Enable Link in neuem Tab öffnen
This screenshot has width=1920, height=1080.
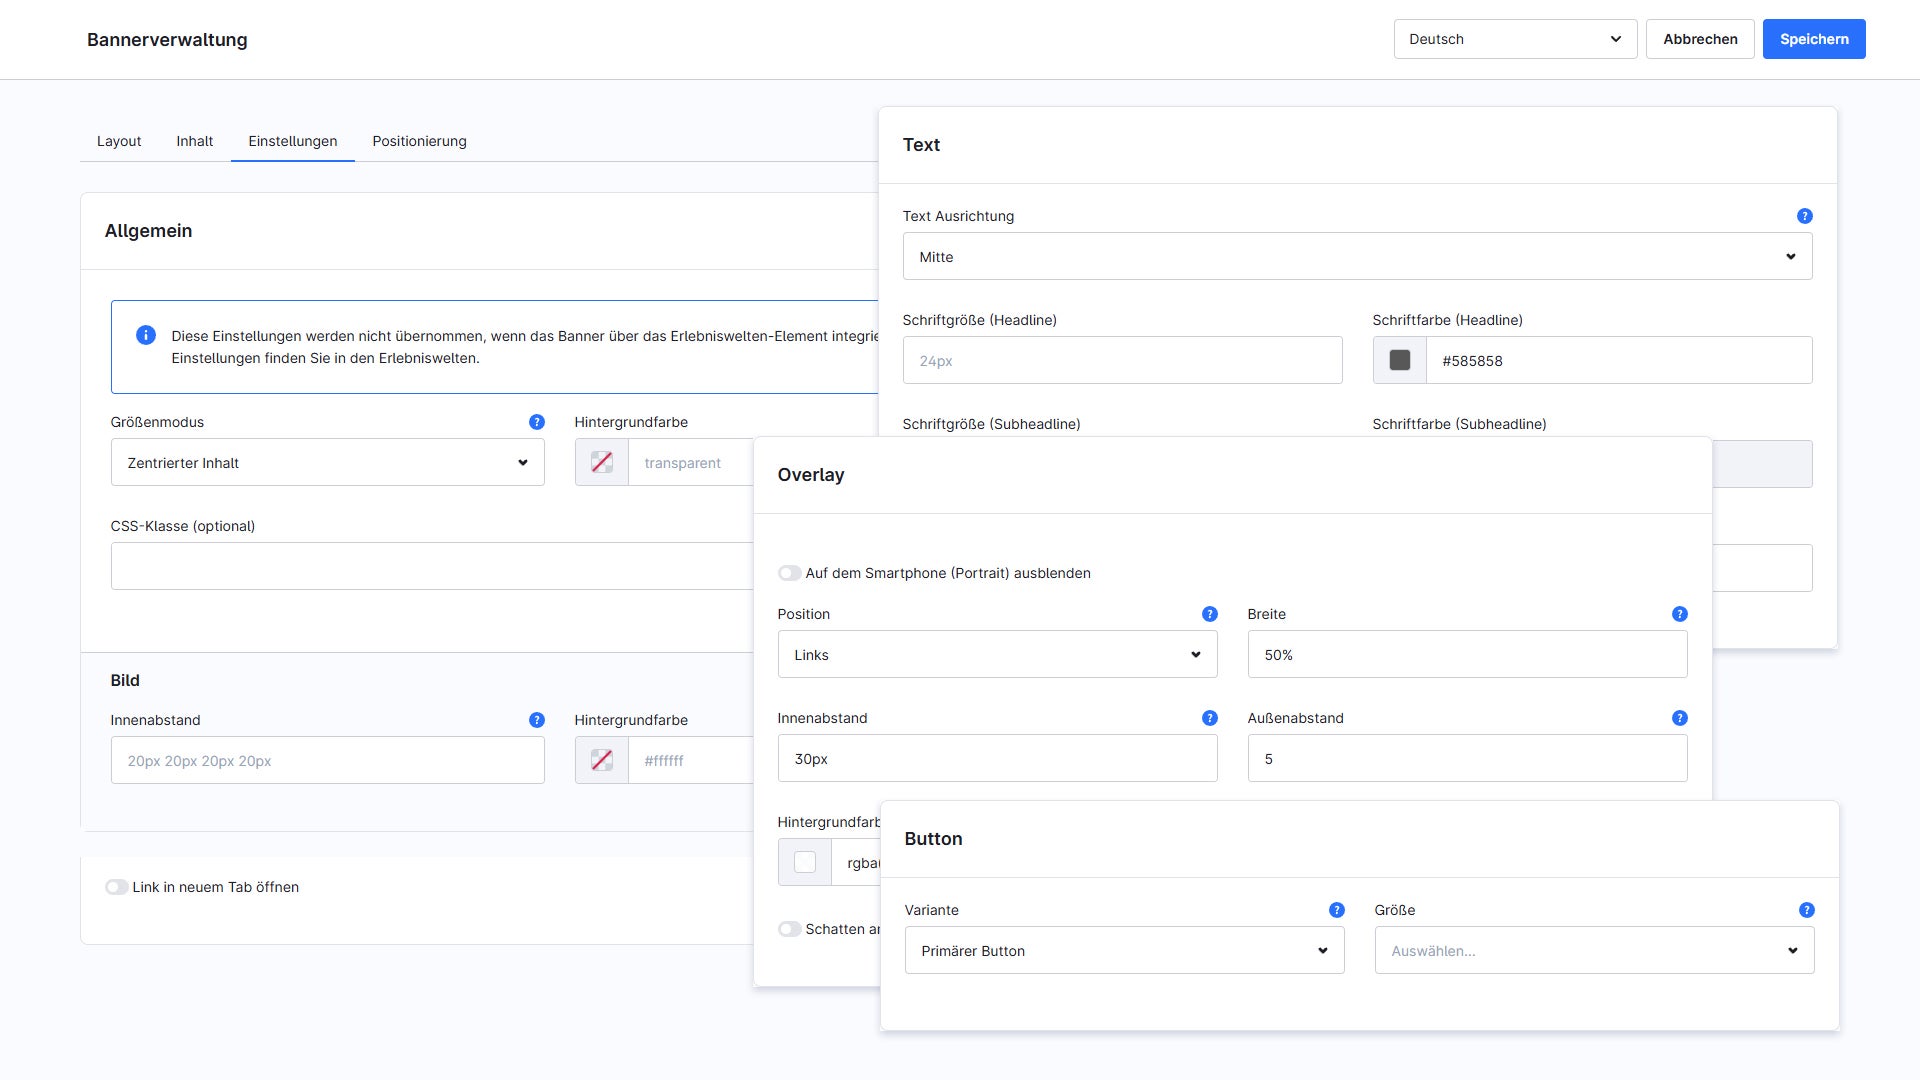[116, 887]
